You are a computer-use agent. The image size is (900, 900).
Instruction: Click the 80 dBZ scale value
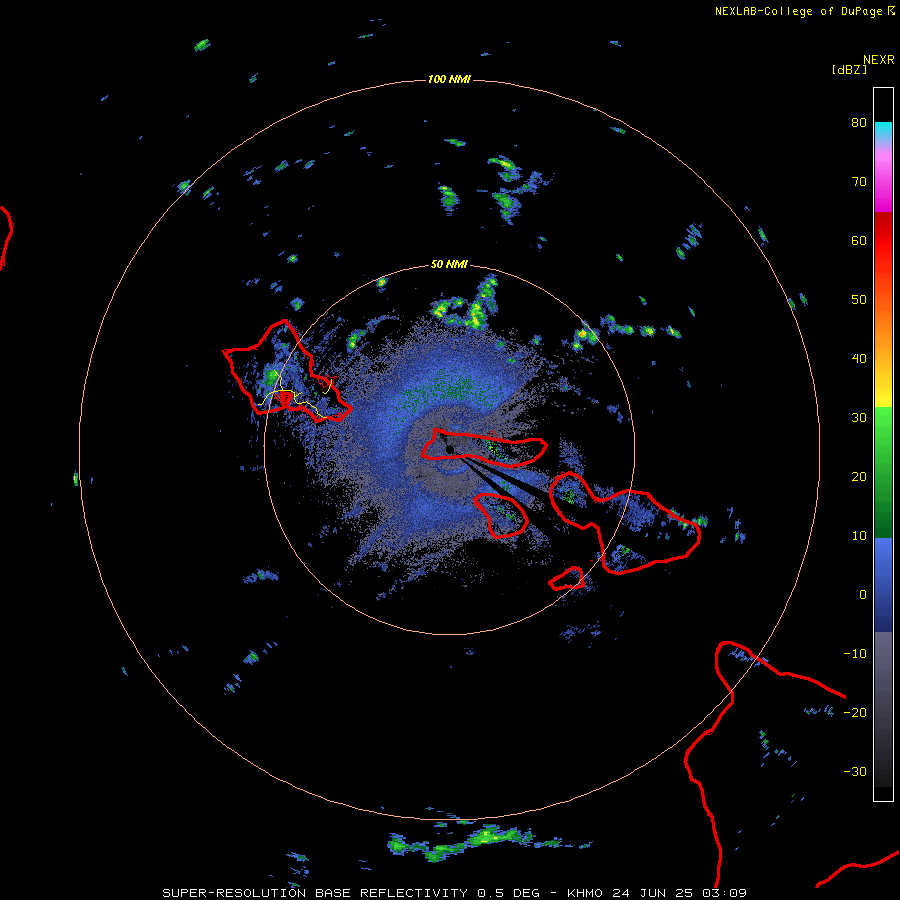(x=859, y=123)
